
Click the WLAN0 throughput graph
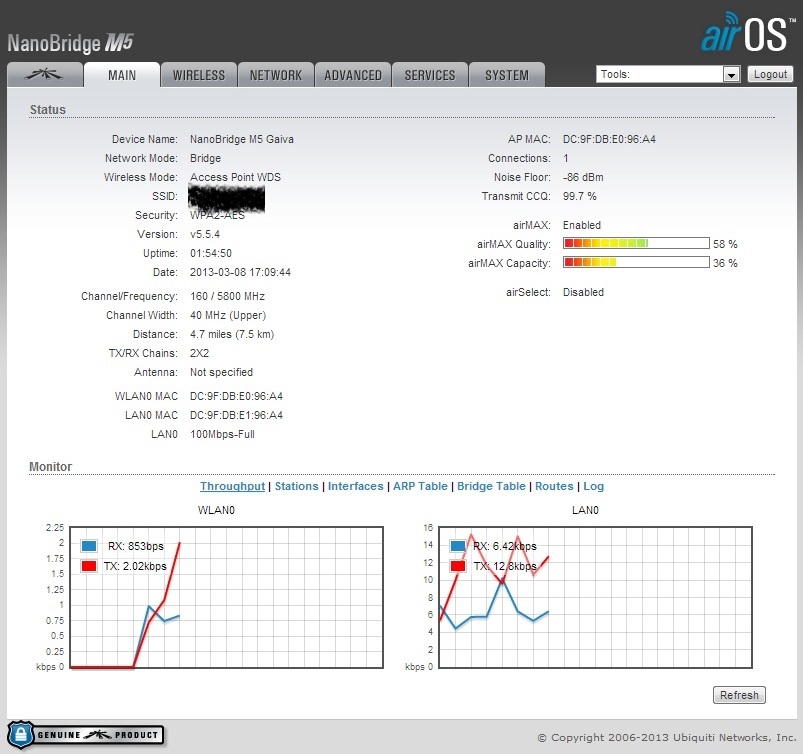coord(226,597)
